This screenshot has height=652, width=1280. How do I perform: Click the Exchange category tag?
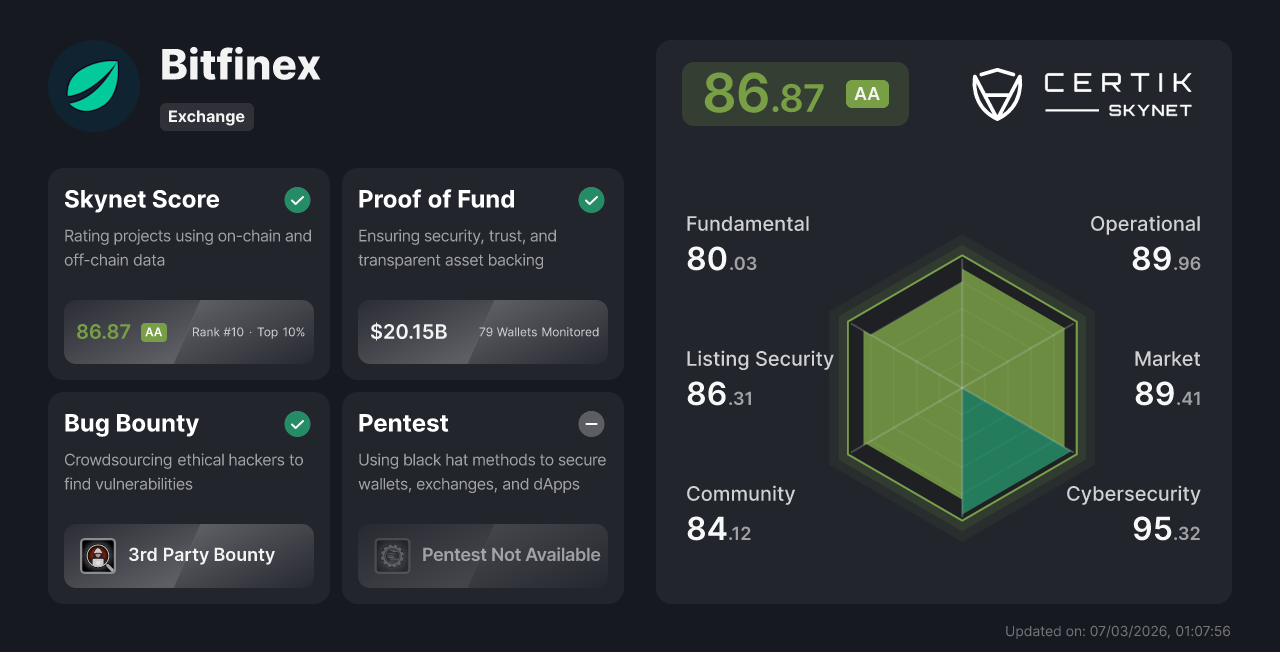[206, 117]
